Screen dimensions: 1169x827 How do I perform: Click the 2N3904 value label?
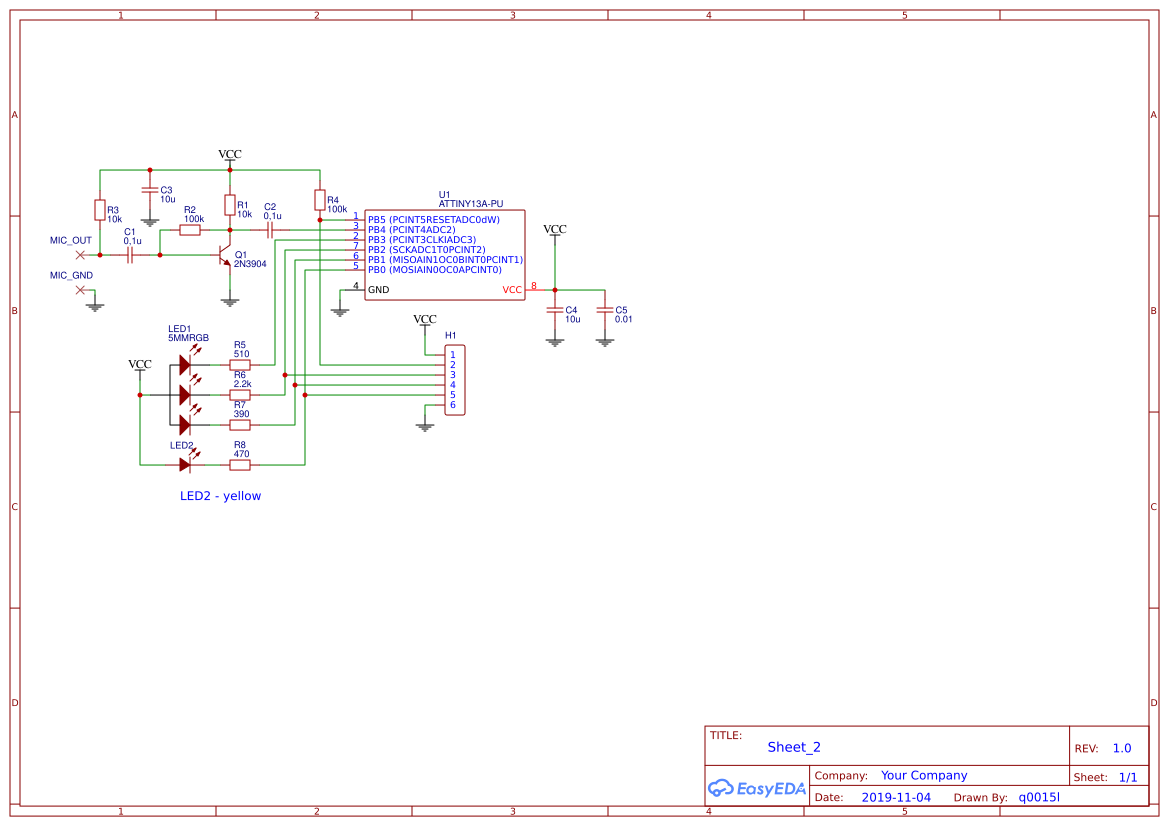click(x=250, y=264)
